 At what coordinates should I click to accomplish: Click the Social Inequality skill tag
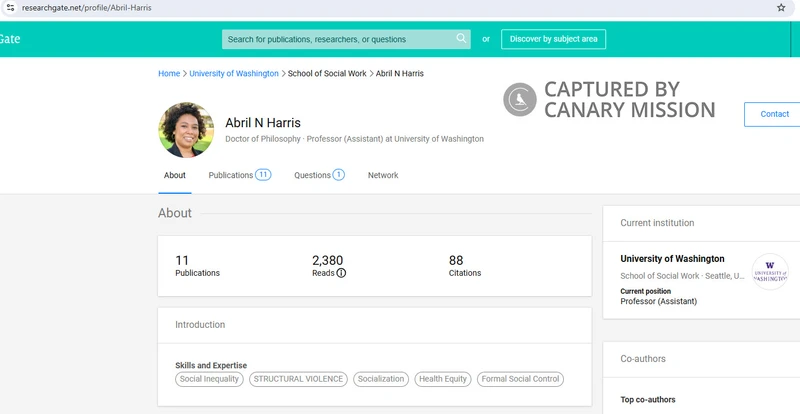tap(209, 379)
